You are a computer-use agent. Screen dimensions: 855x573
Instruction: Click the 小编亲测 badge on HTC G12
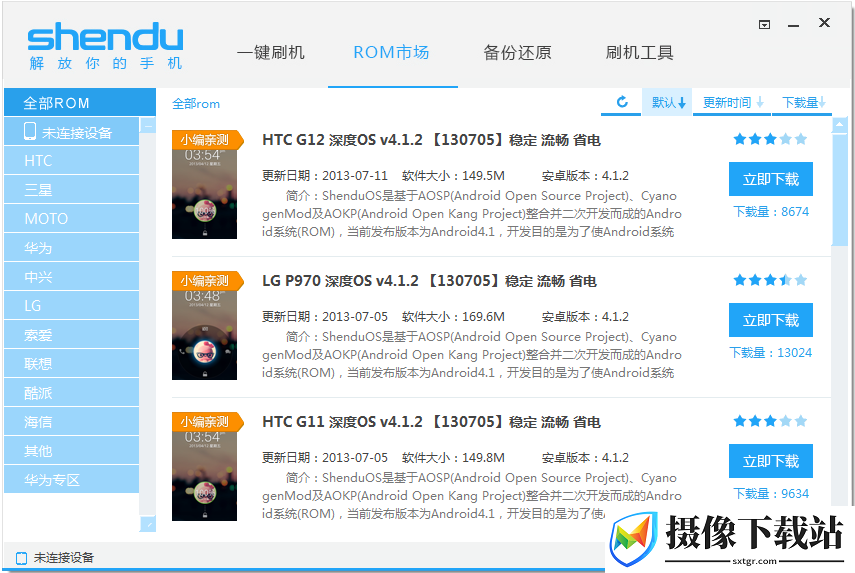point(206,140)
